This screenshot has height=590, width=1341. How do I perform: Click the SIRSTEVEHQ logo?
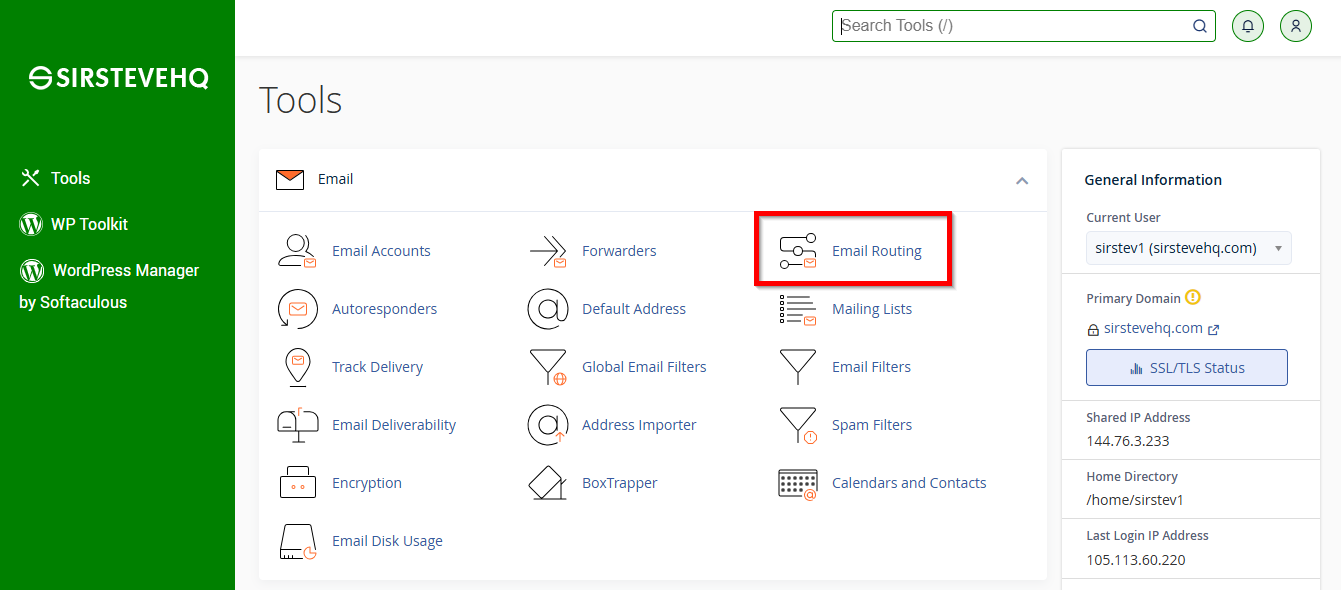point(118,79)
